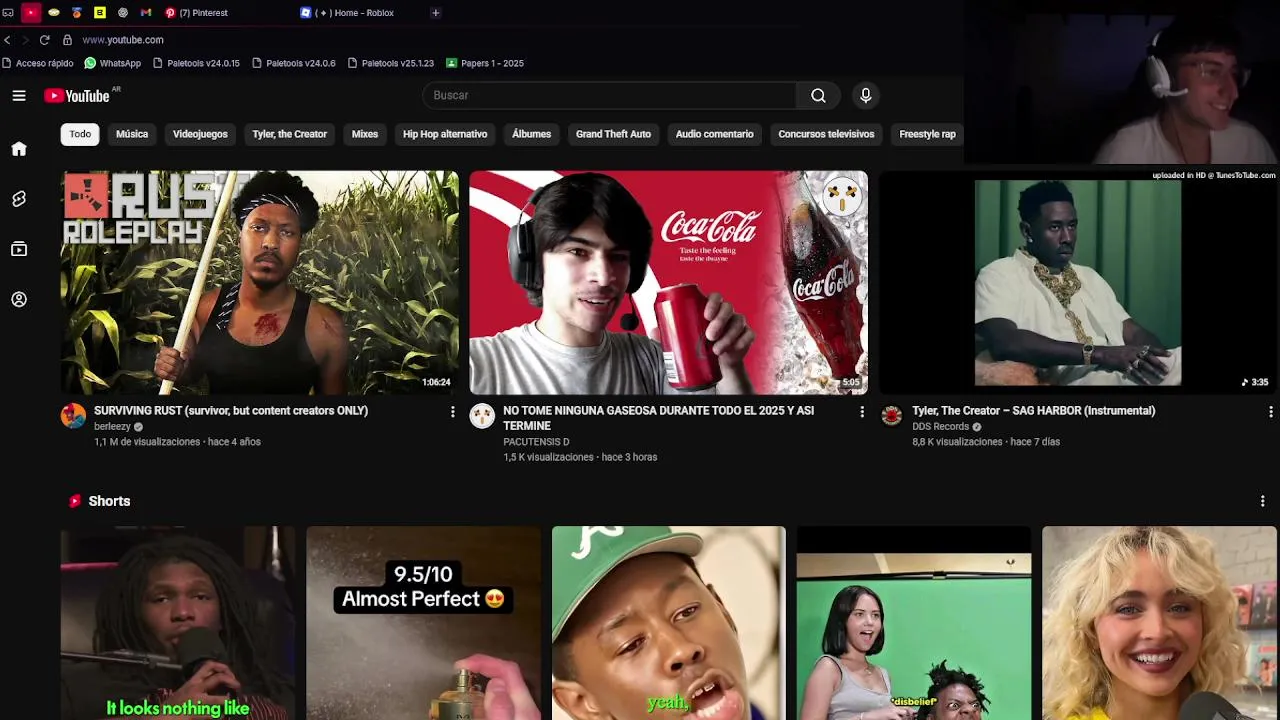
Task: Switch to the Pinterest tab
Action: [197, 13]
